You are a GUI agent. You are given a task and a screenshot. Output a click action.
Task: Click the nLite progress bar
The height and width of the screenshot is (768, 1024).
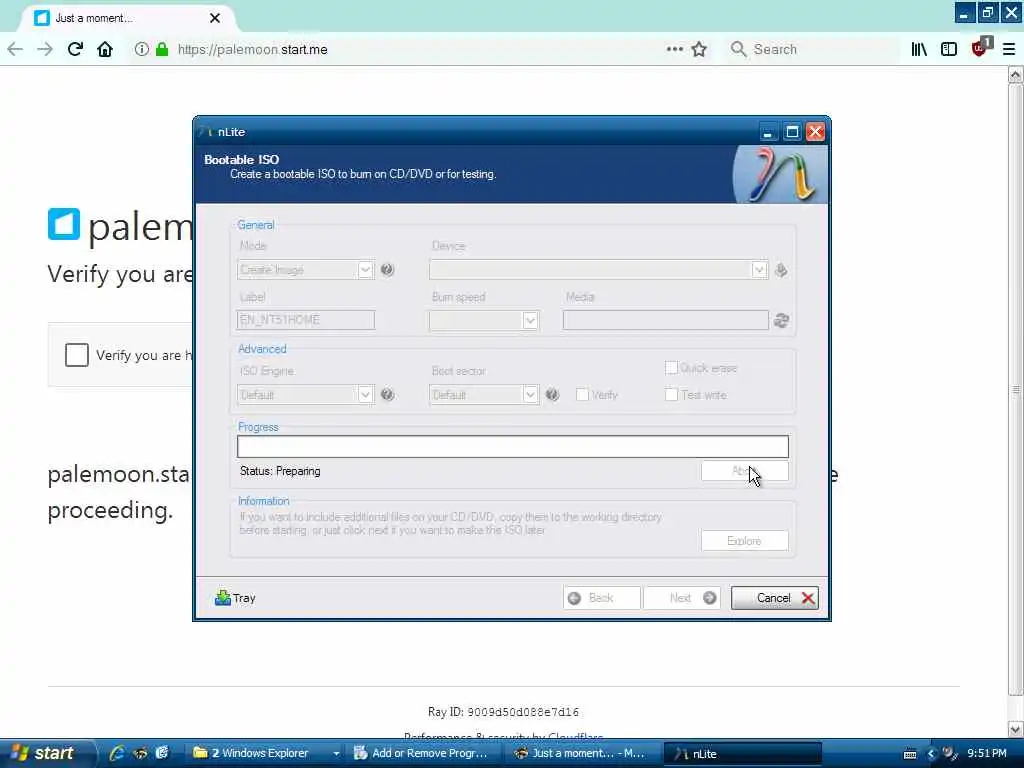pos(513,447)
